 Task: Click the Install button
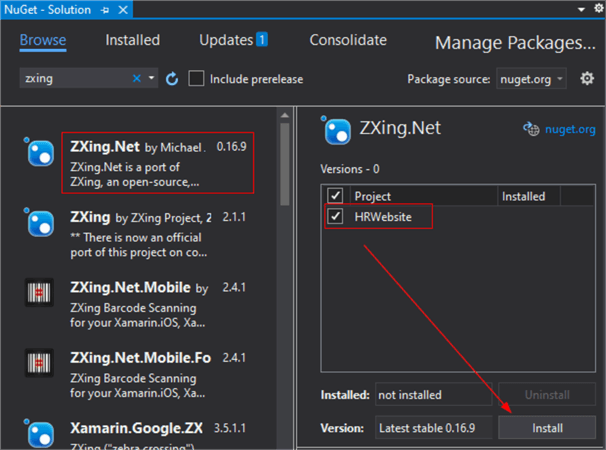546,428
